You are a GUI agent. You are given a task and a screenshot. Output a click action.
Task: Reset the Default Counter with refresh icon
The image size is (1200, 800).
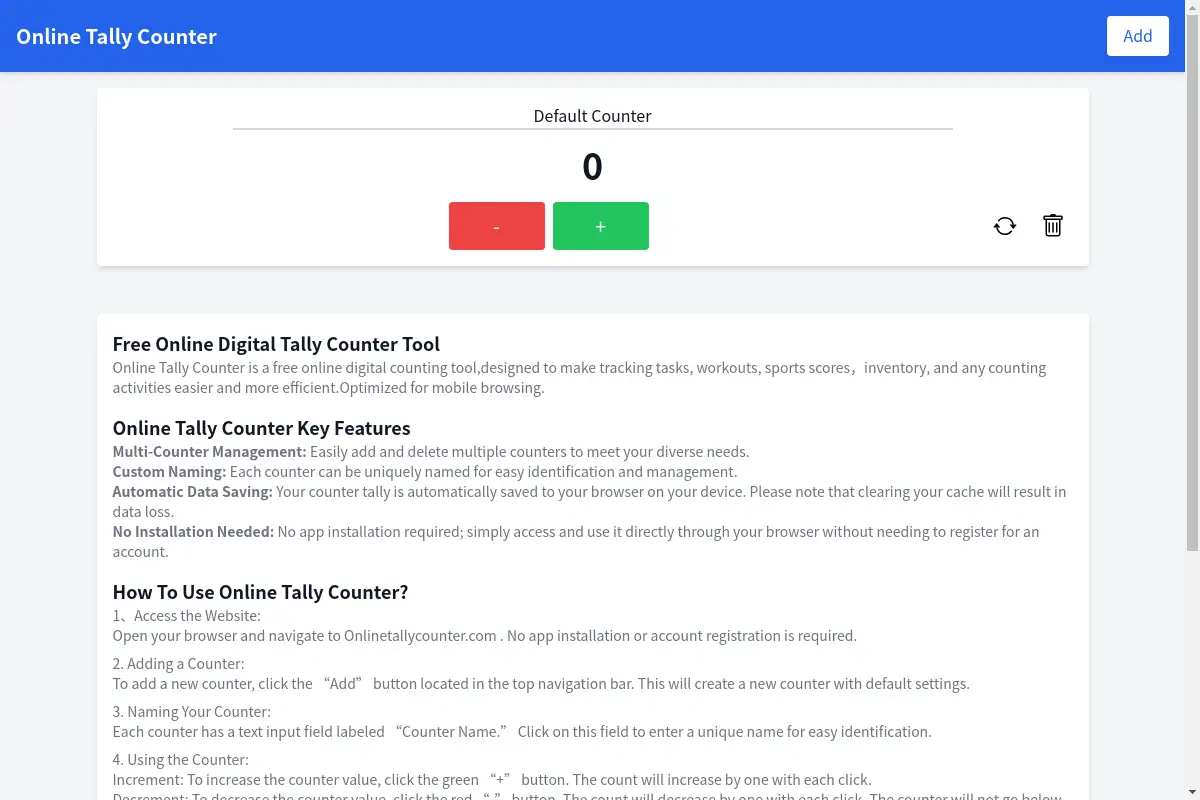click(1005, 226)
